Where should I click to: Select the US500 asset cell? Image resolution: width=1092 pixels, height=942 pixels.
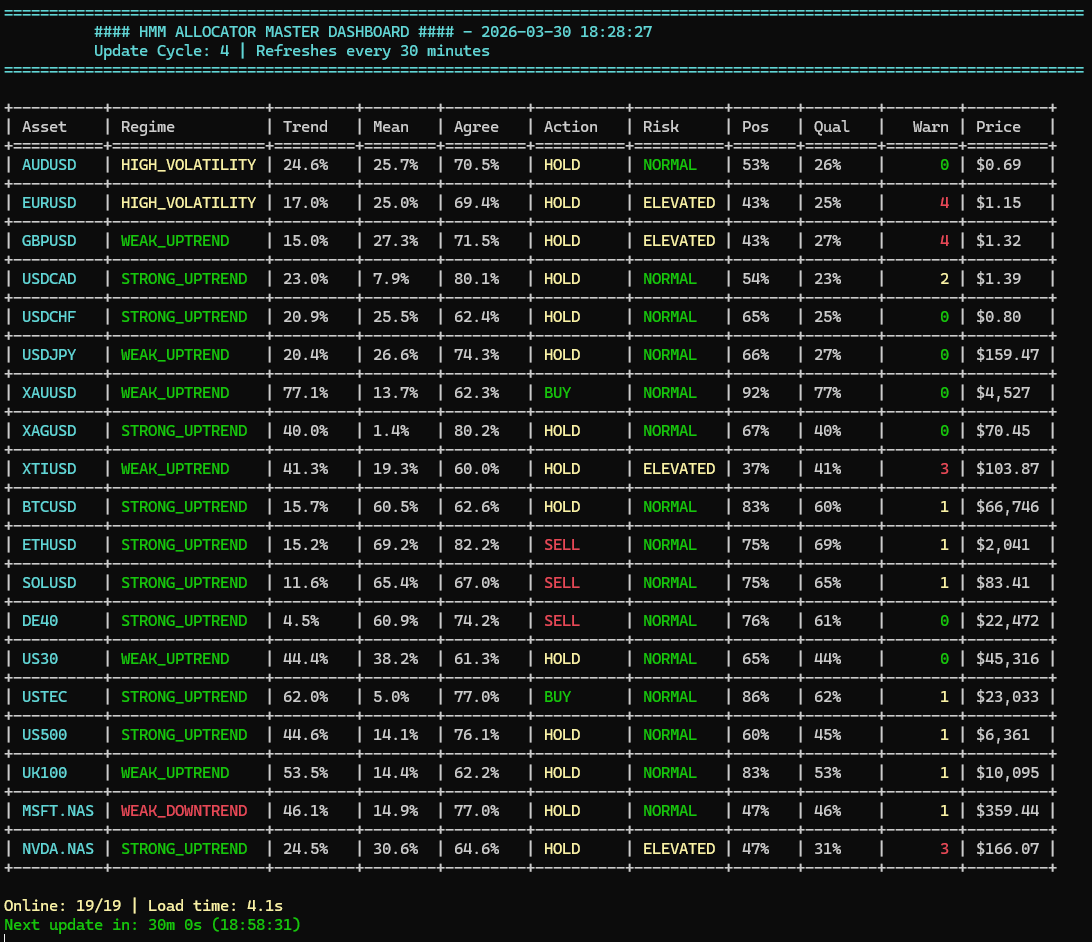pyautogui.click(x=45, y=735)
